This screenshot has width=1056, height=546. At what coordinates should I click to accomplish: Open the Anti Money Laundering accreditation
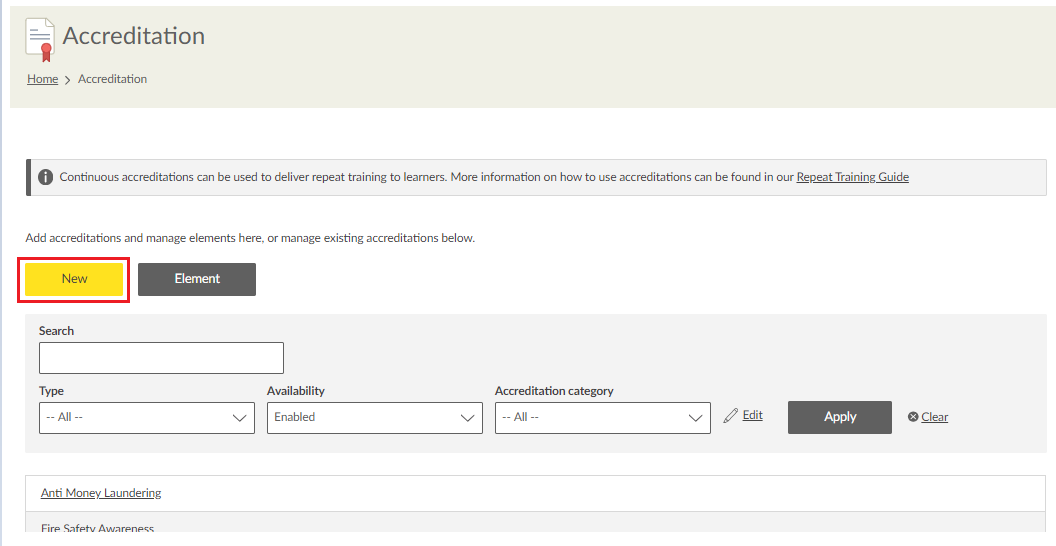[101, 493]
